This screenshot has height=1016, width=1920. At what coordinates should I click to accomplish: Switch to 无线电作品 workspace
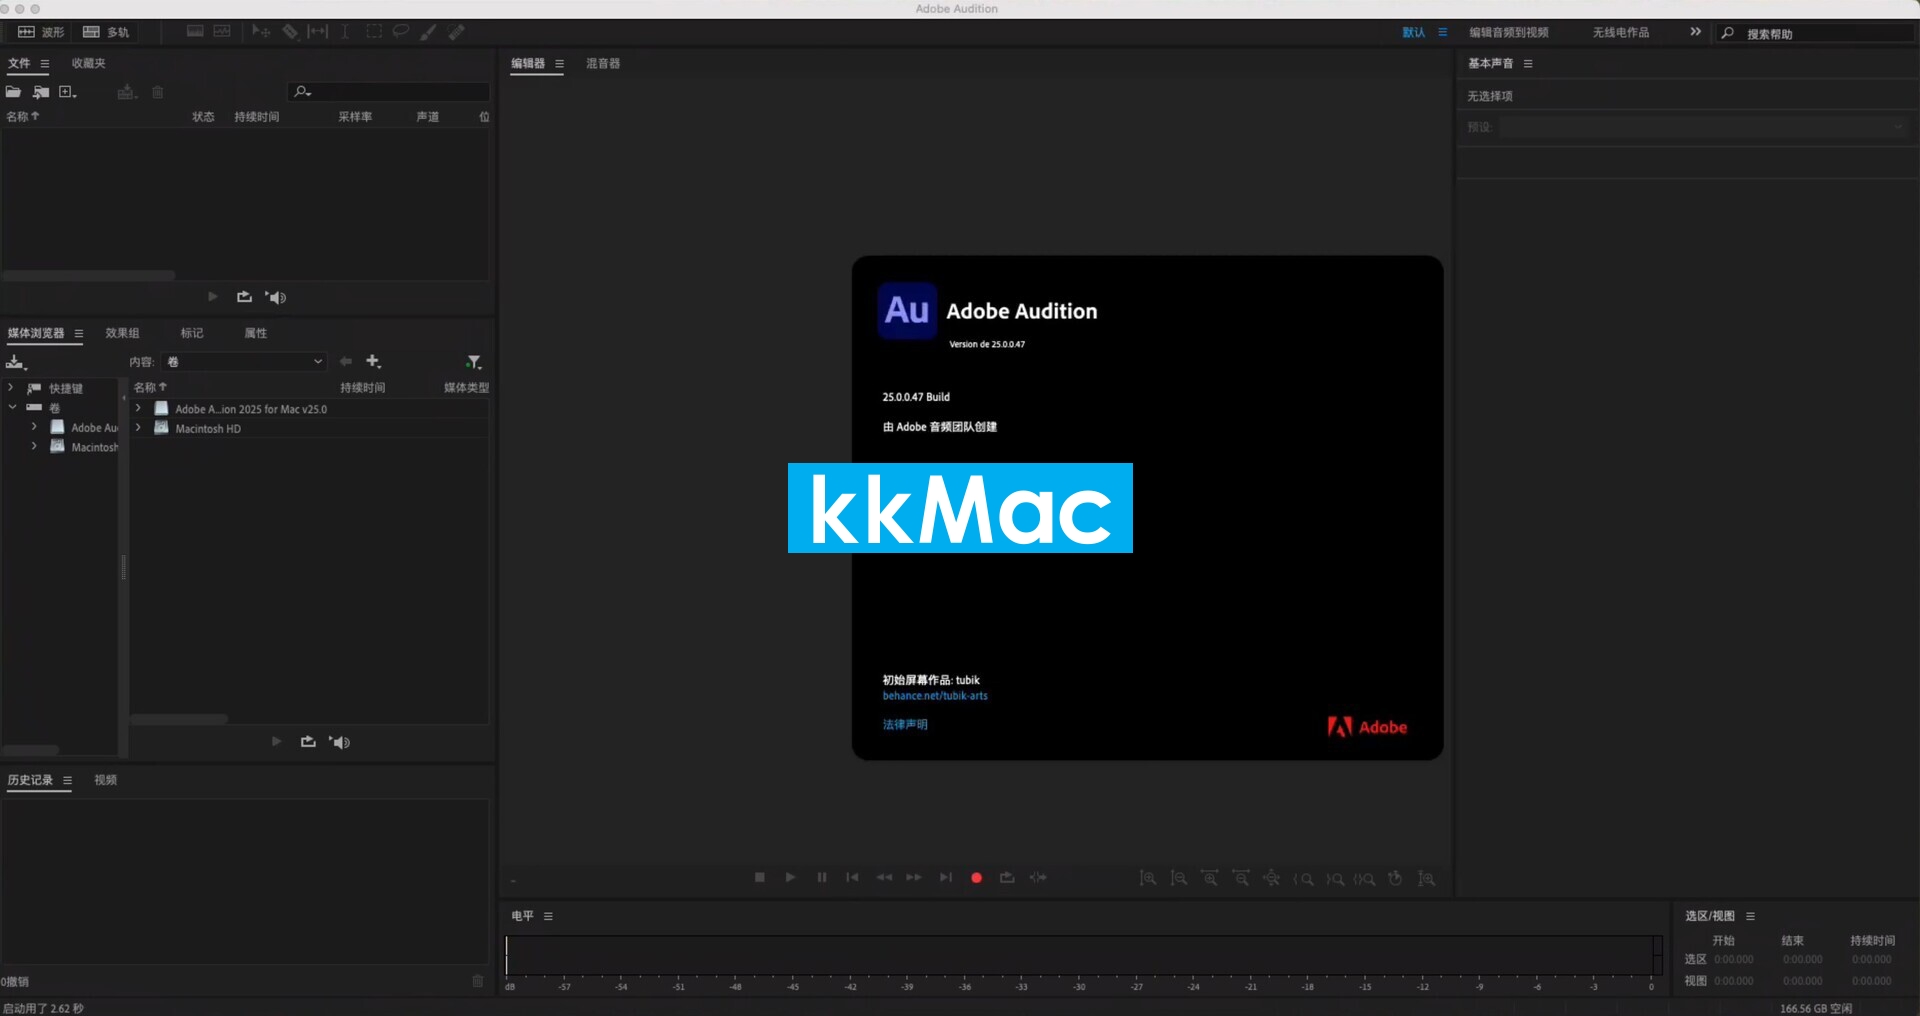tap(1621, 32)
